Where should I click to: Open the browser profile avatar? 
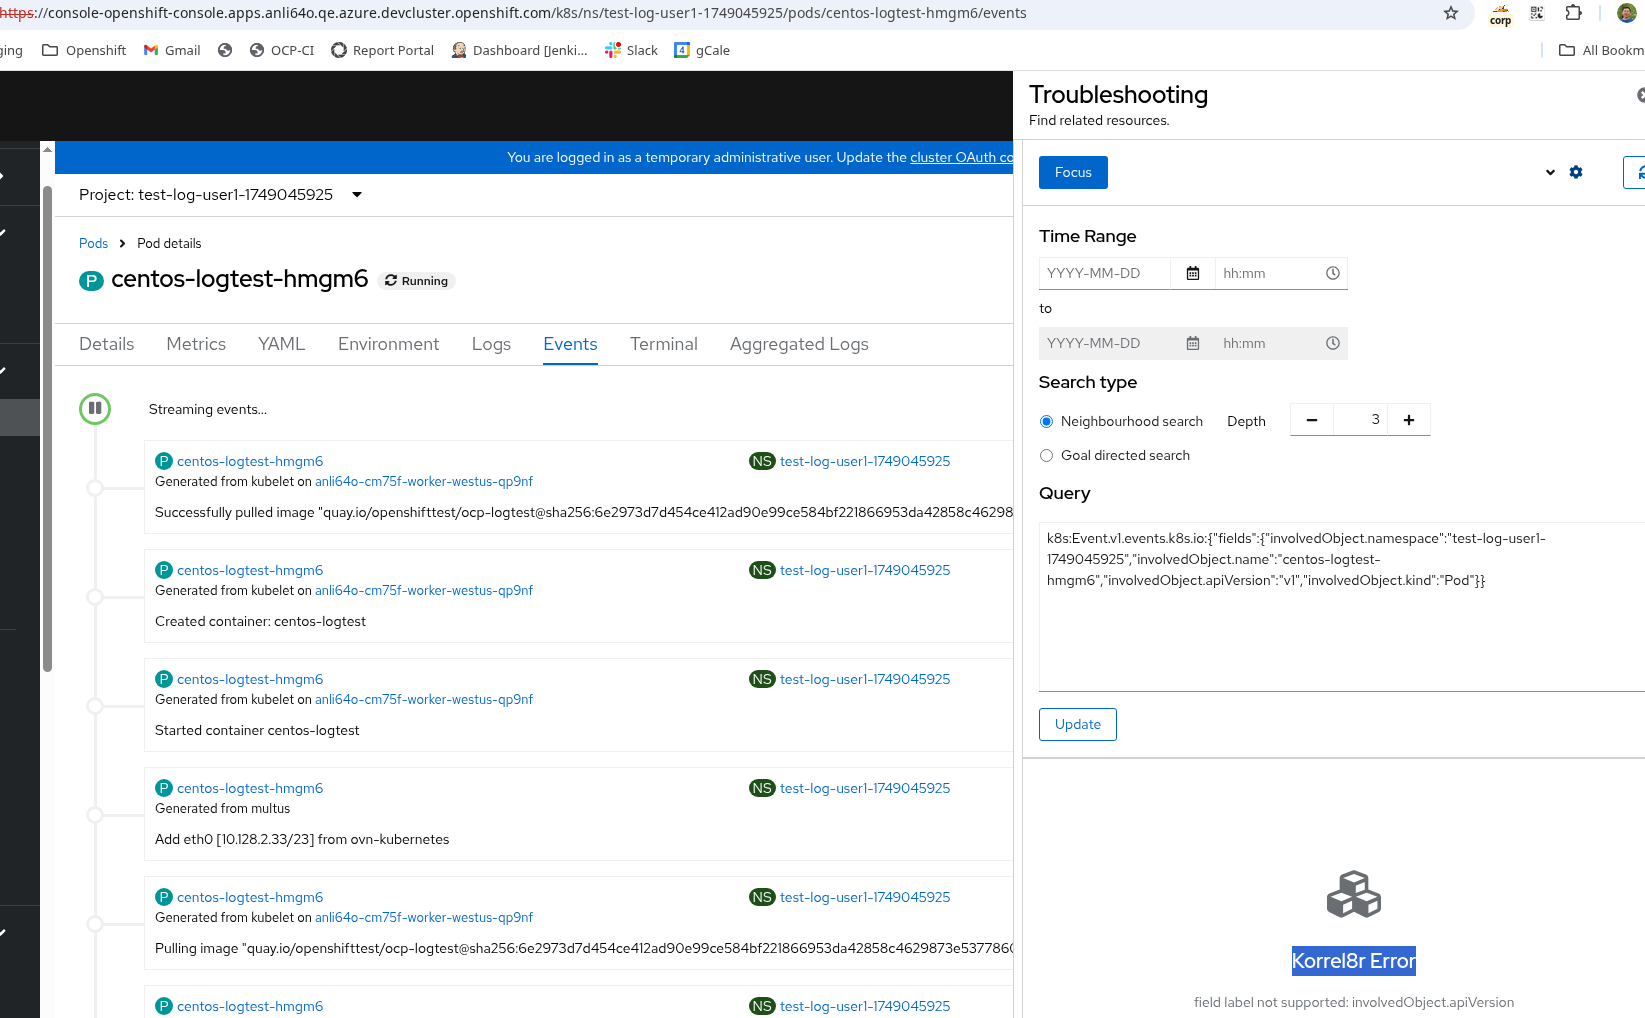pyautogui.click(x=1627, y=13)
